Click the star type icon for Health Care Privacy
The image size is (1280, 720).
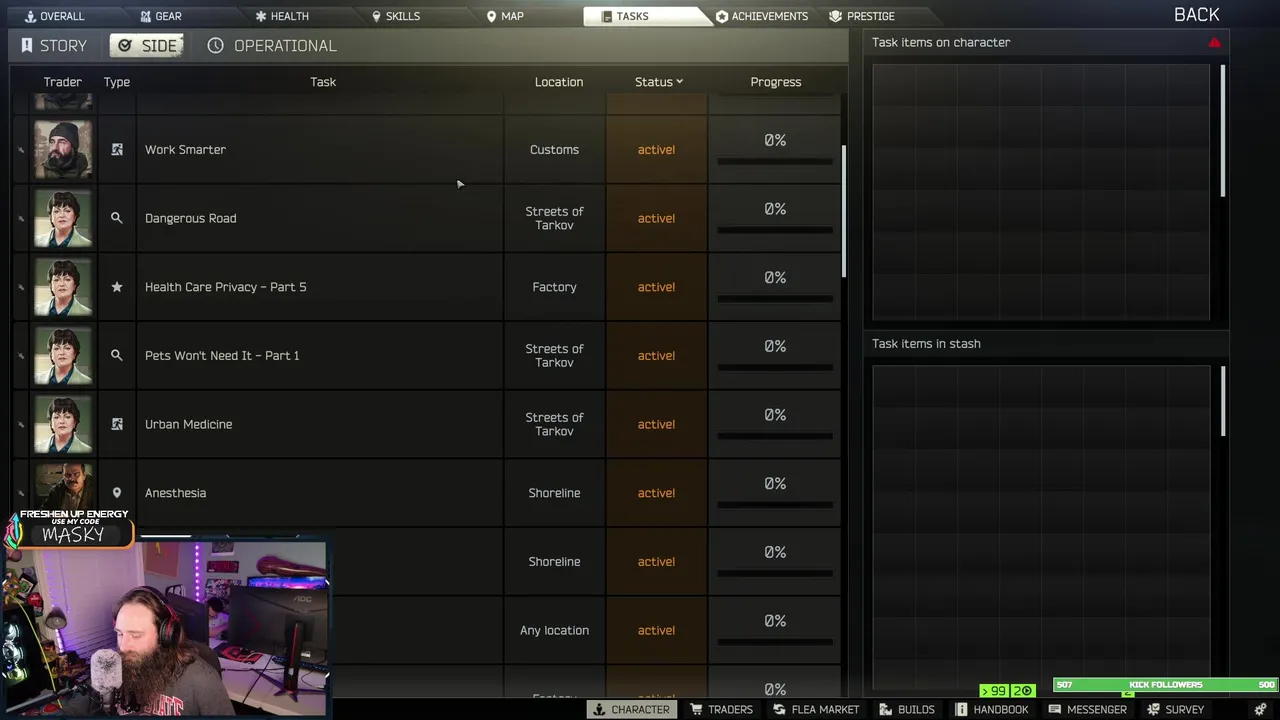coord(117,287)
